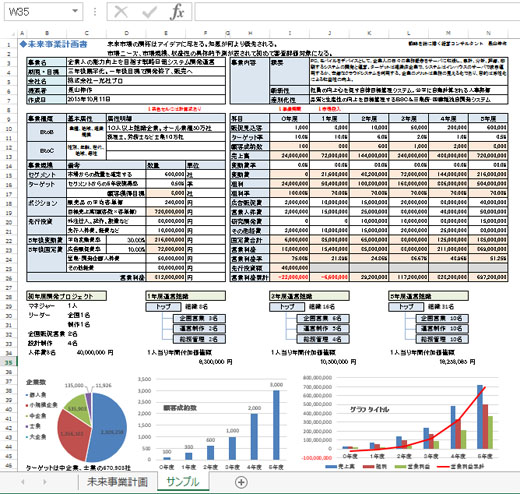Click the 事業名 label cell
The height and width of the screenshot is (494, 520).
pyautogui.click(x=46, y=62)
